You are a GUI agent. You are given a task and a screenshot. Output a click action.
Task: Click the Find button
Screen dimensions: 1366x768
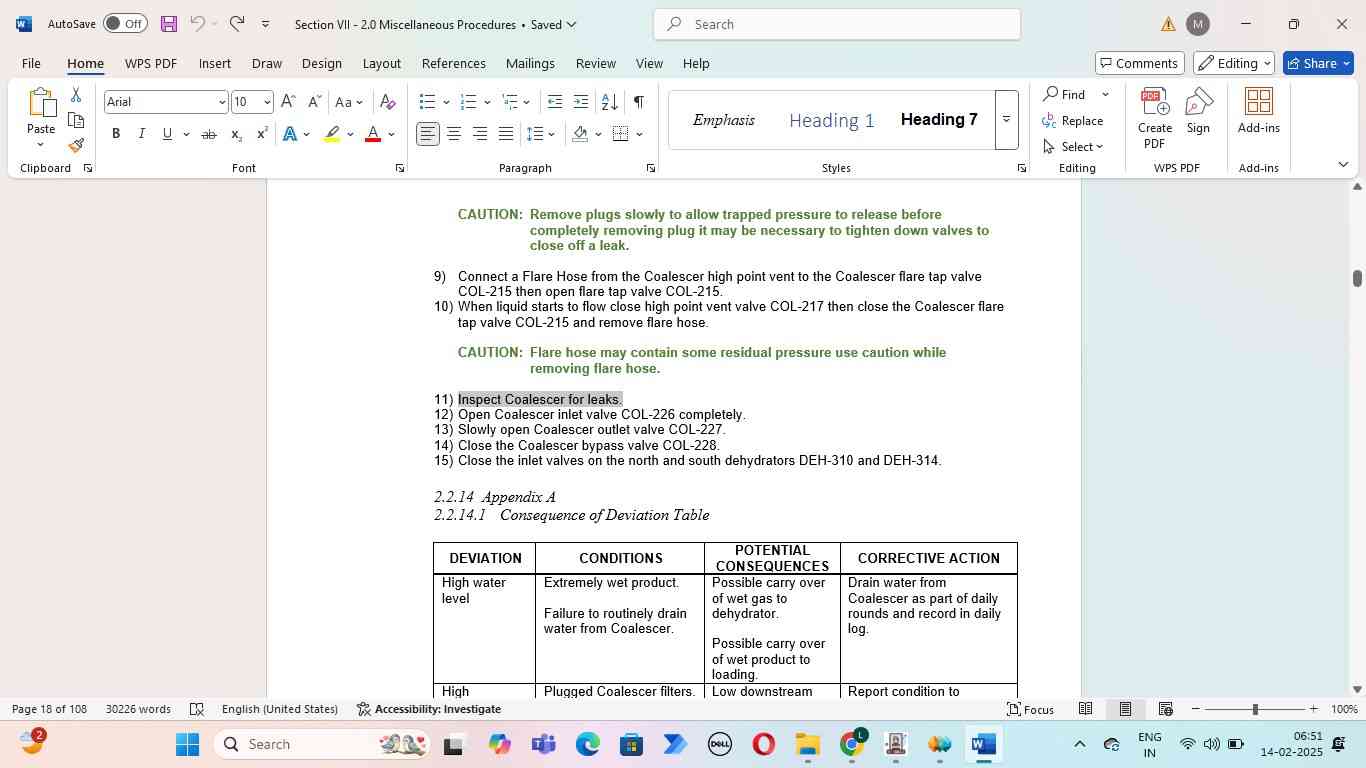pos(1065,94)
